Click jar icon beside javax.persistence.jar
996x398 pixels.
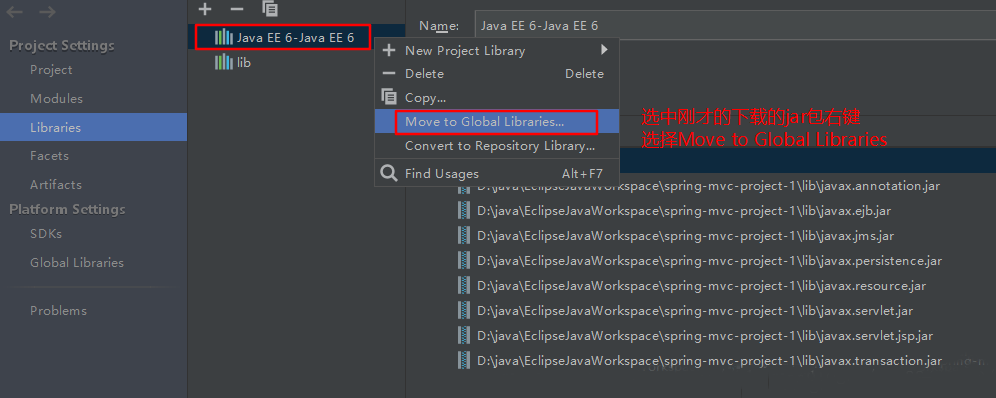point(464,261)
